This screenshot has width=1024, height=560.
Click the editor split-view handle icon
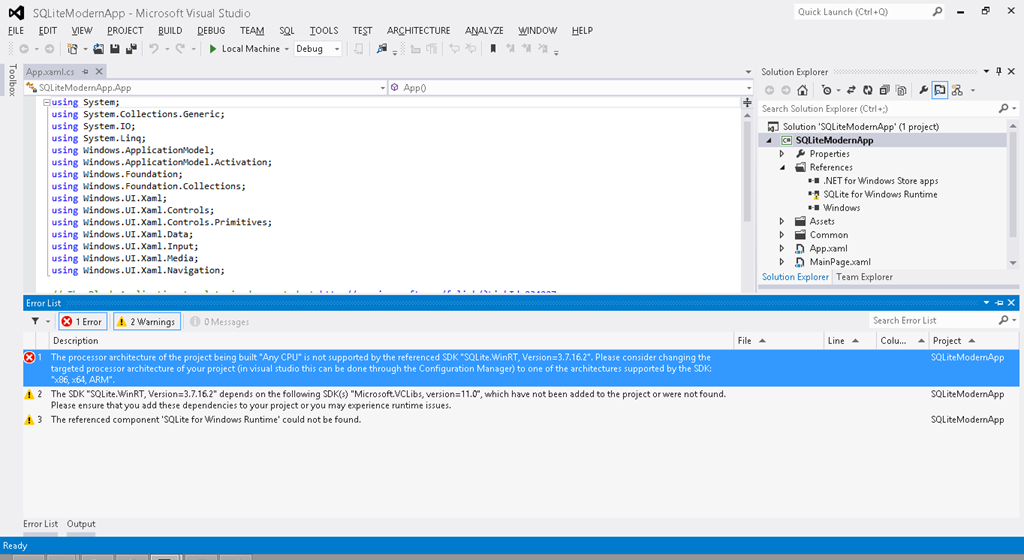pyautogui.click(x=747, y=102)
